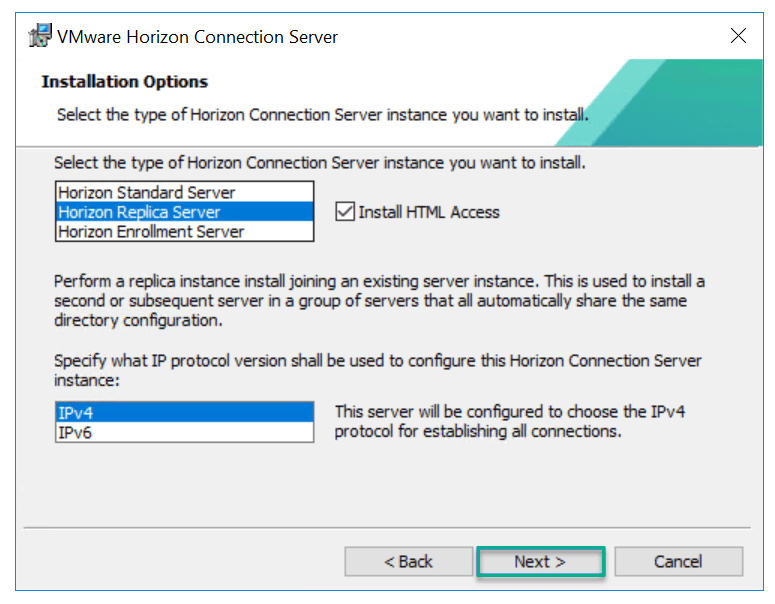
Task: Choose Horizon Replica Server in the list
Action: point(139,212)
